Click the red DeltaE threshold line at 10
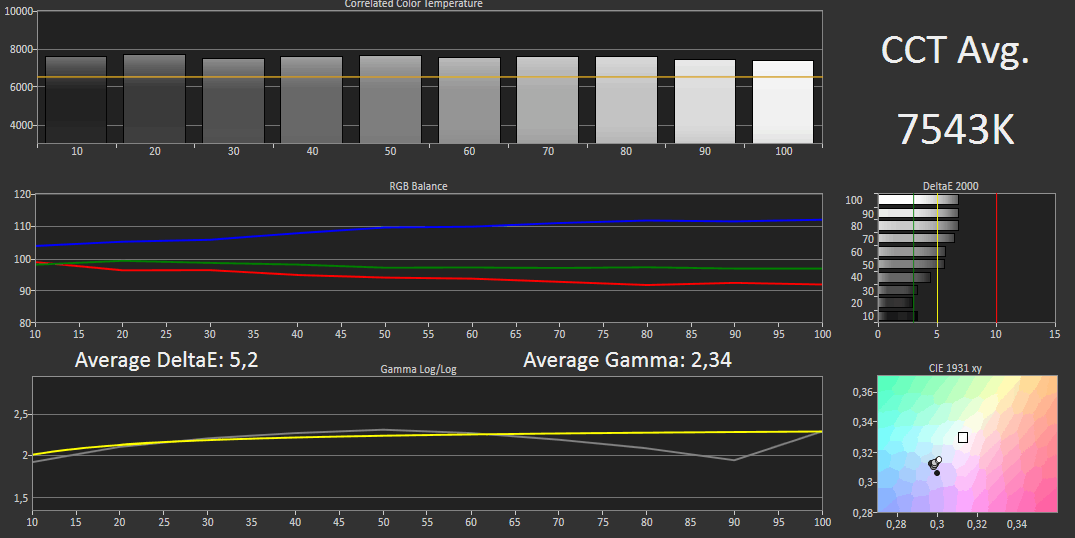The width and height of the screenshot is (1075, 538). (996, 258)
